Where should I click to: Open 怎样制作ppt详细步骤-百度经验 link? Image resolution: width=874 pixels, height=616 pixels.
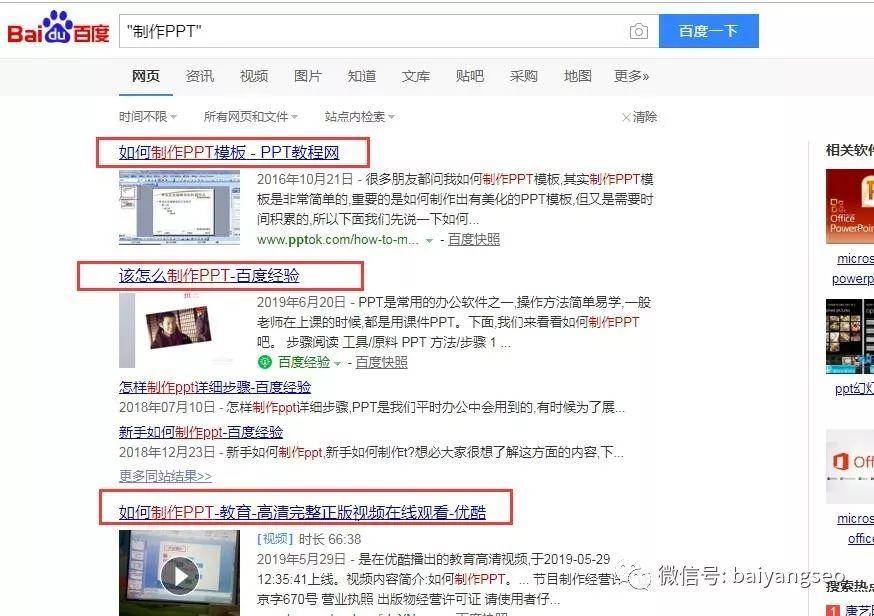point(215,387)
